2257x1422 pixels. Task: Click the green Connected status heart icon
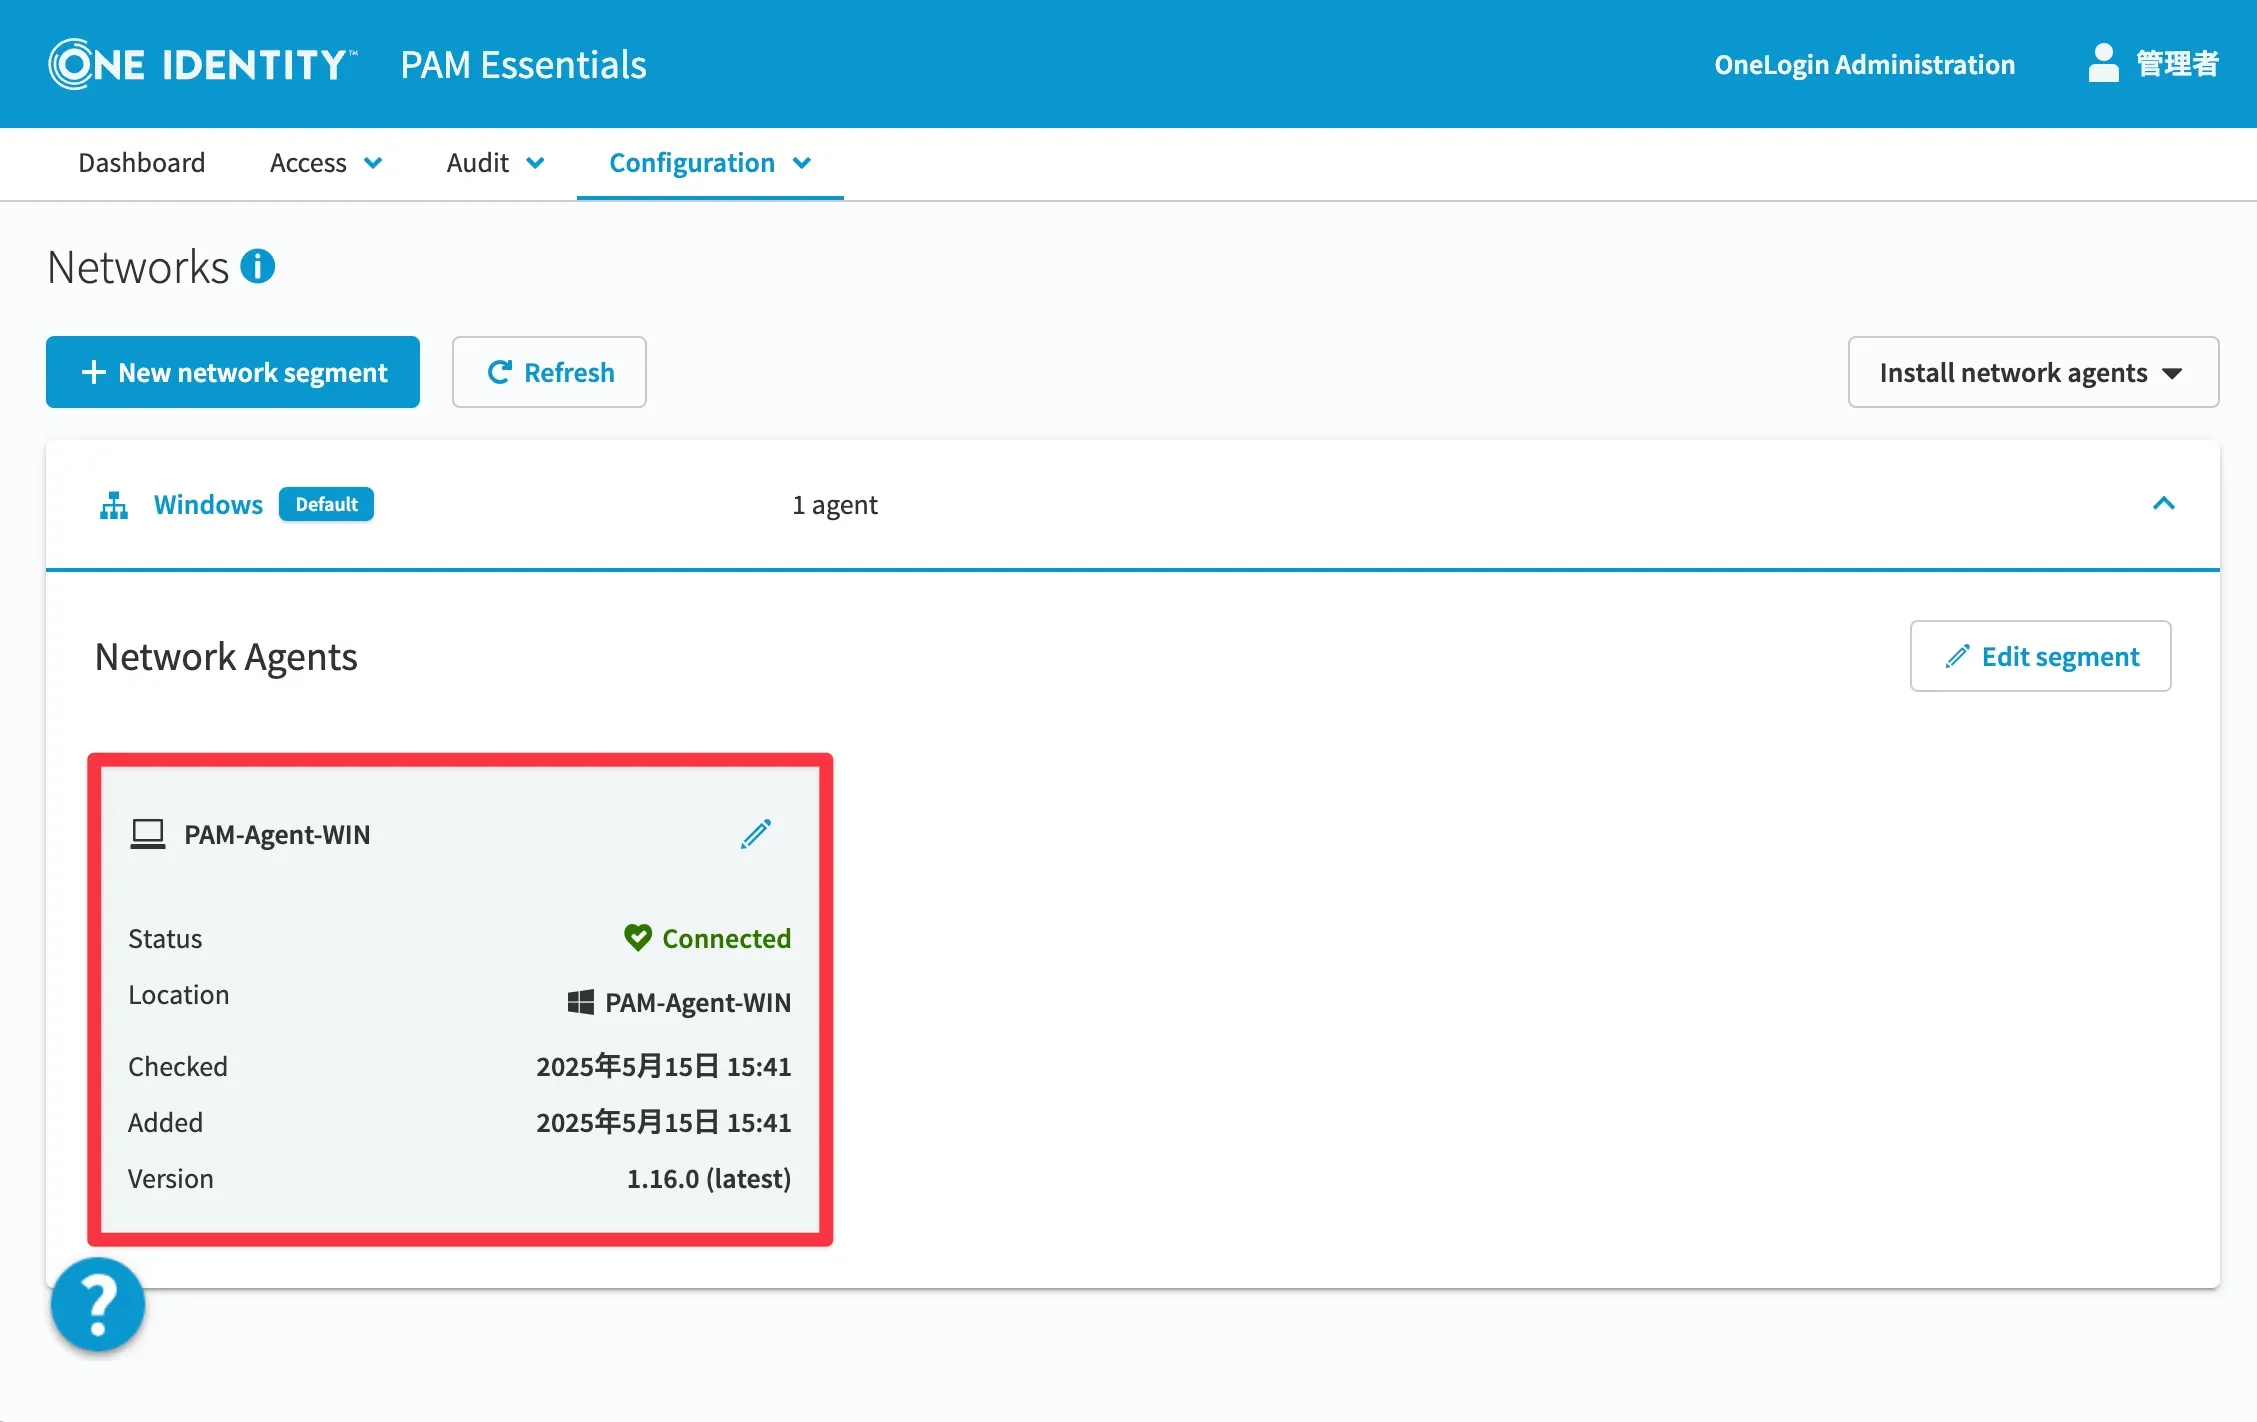[x=637, y=938]
